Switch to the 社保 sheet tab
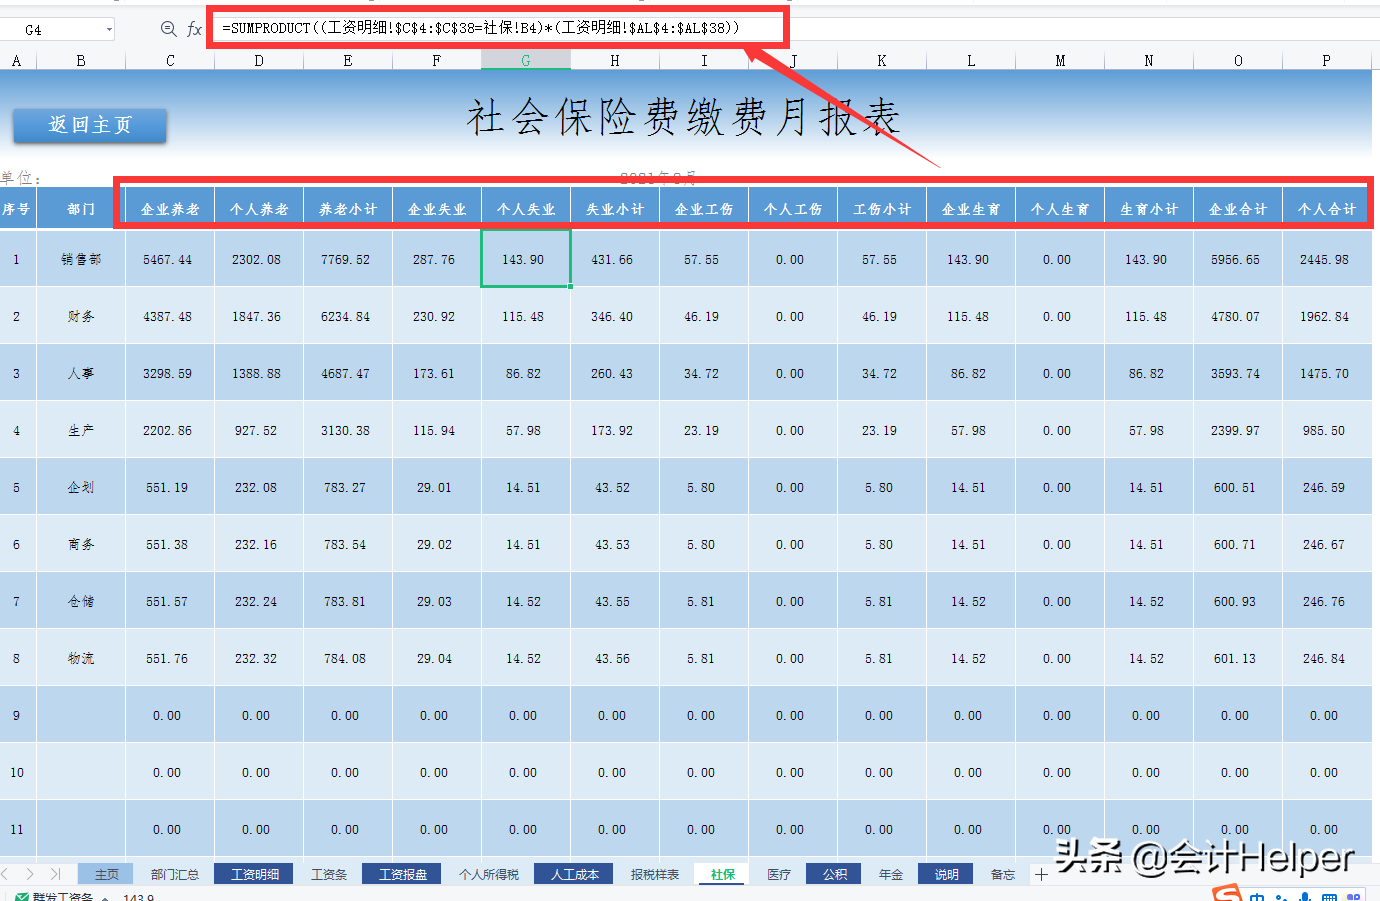 pos(721,873)
